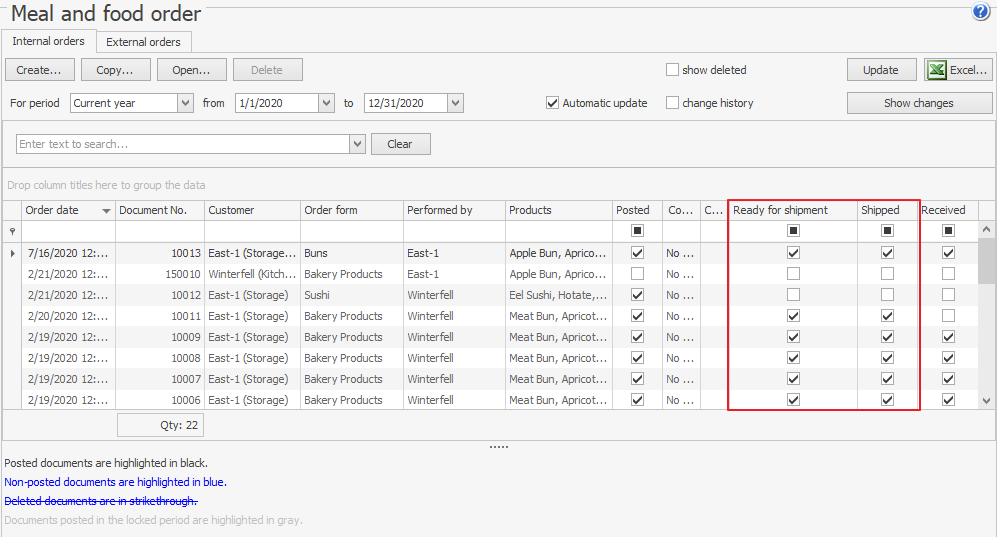Enable the change history checkbox
The height and width of the screenshot is (537, 997).
coord(673,103)
